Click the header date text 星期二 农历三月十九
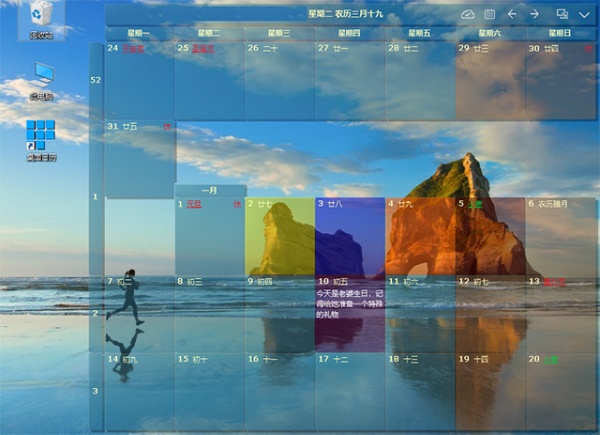This screenshot has height=435, width=600. coord(346,14)
